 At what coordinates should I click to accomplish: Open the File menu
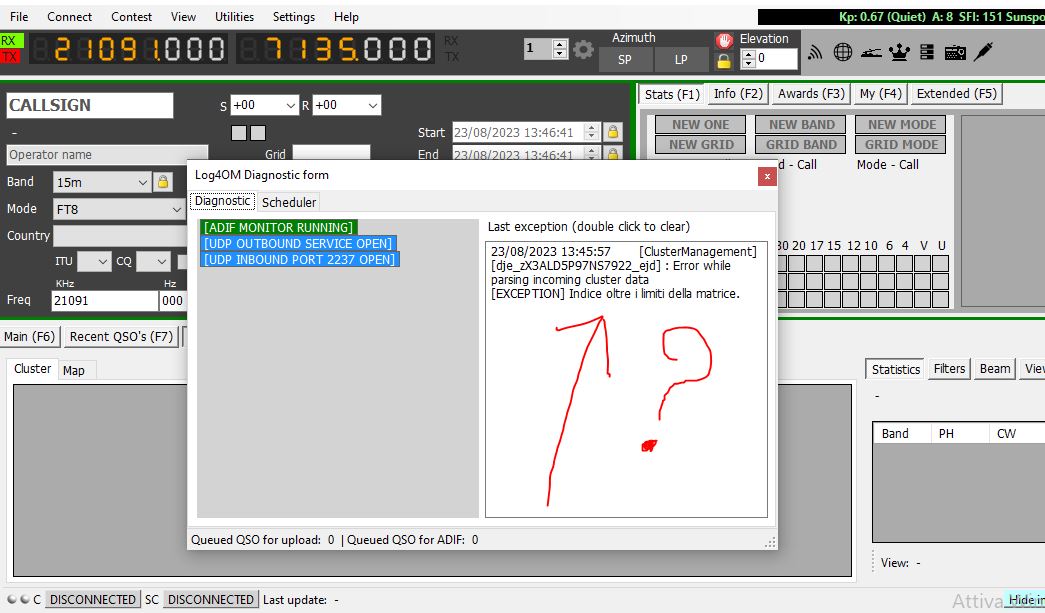[x=19, y=17]
